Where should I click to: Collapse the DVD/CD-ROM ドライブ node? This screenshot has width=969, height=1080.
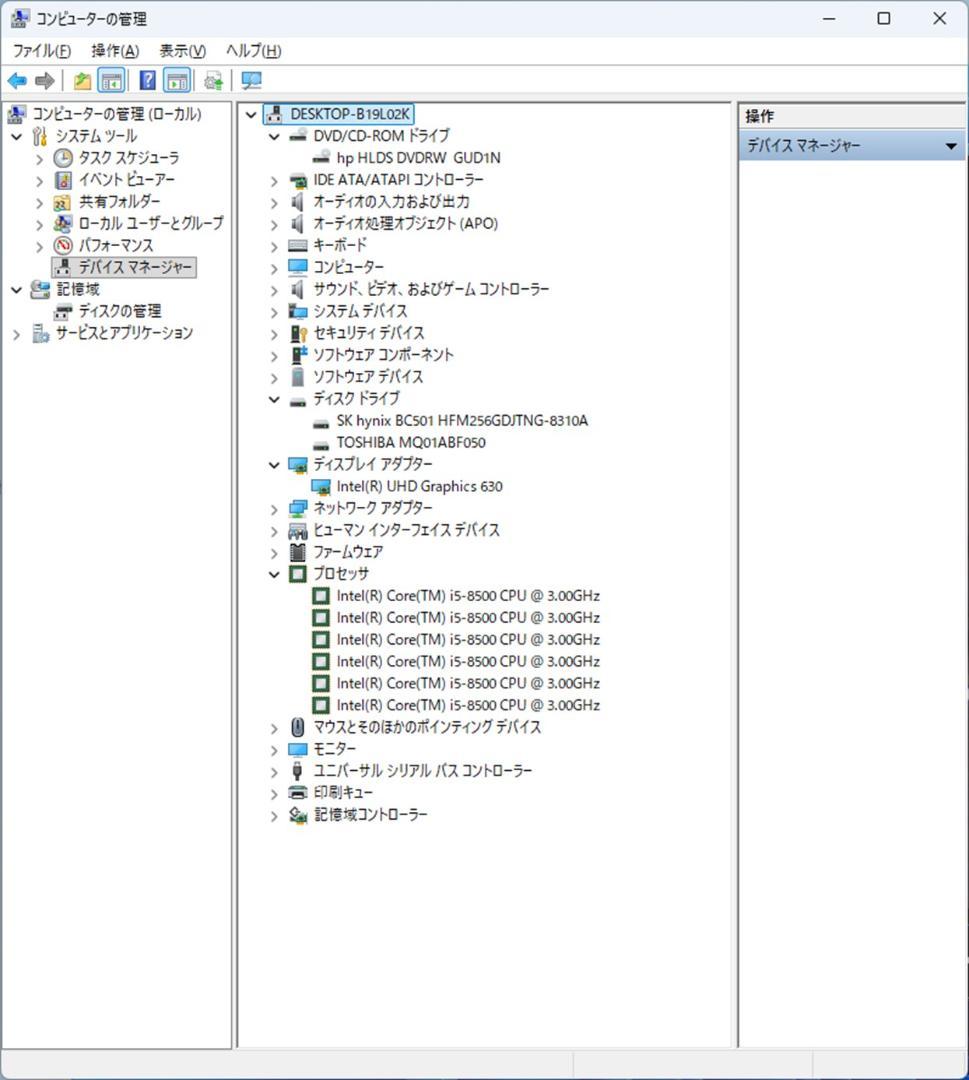pos(273,136)
